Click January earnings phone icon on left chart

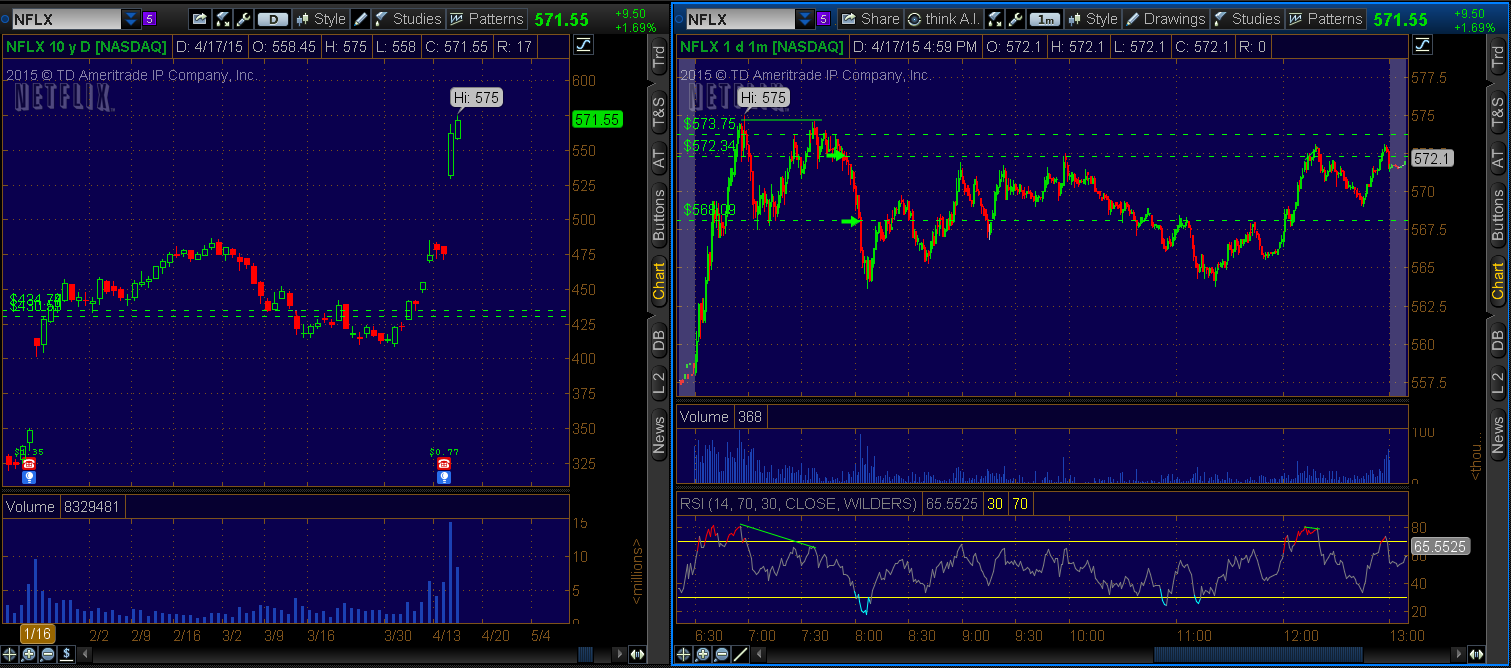(29, 464)
